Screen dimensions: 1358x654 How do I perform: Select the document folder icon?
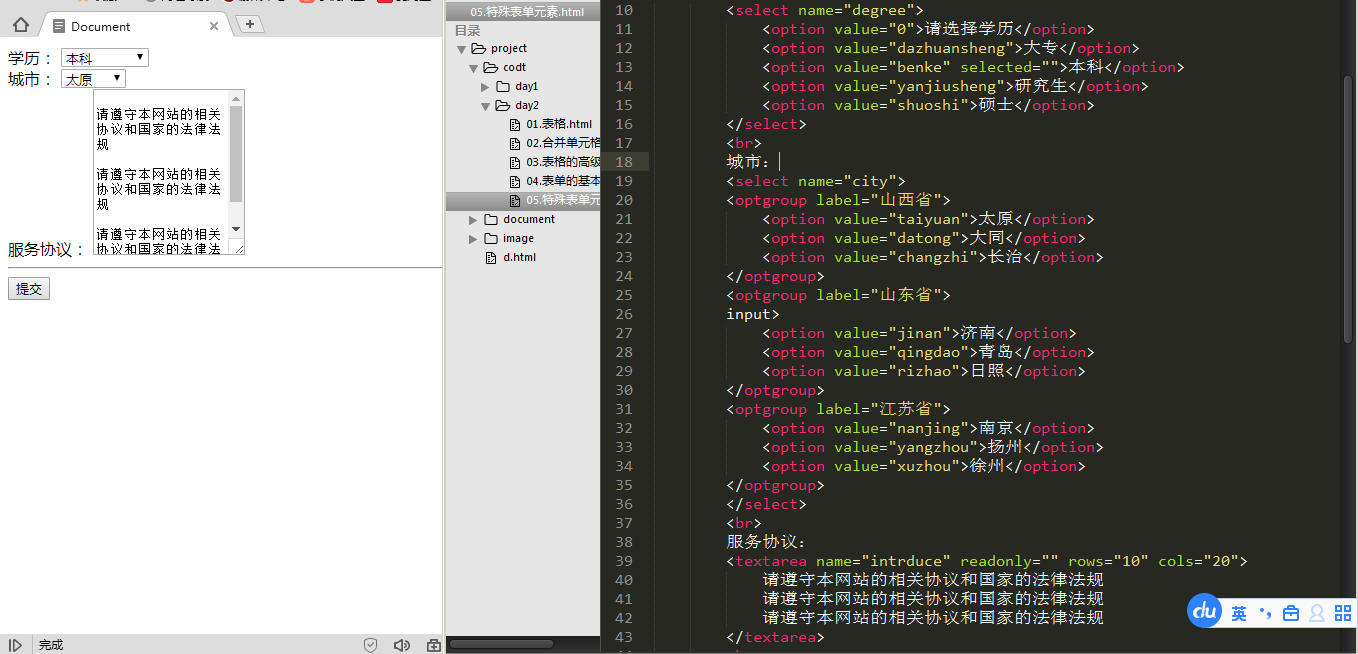(x=490, y=219)
